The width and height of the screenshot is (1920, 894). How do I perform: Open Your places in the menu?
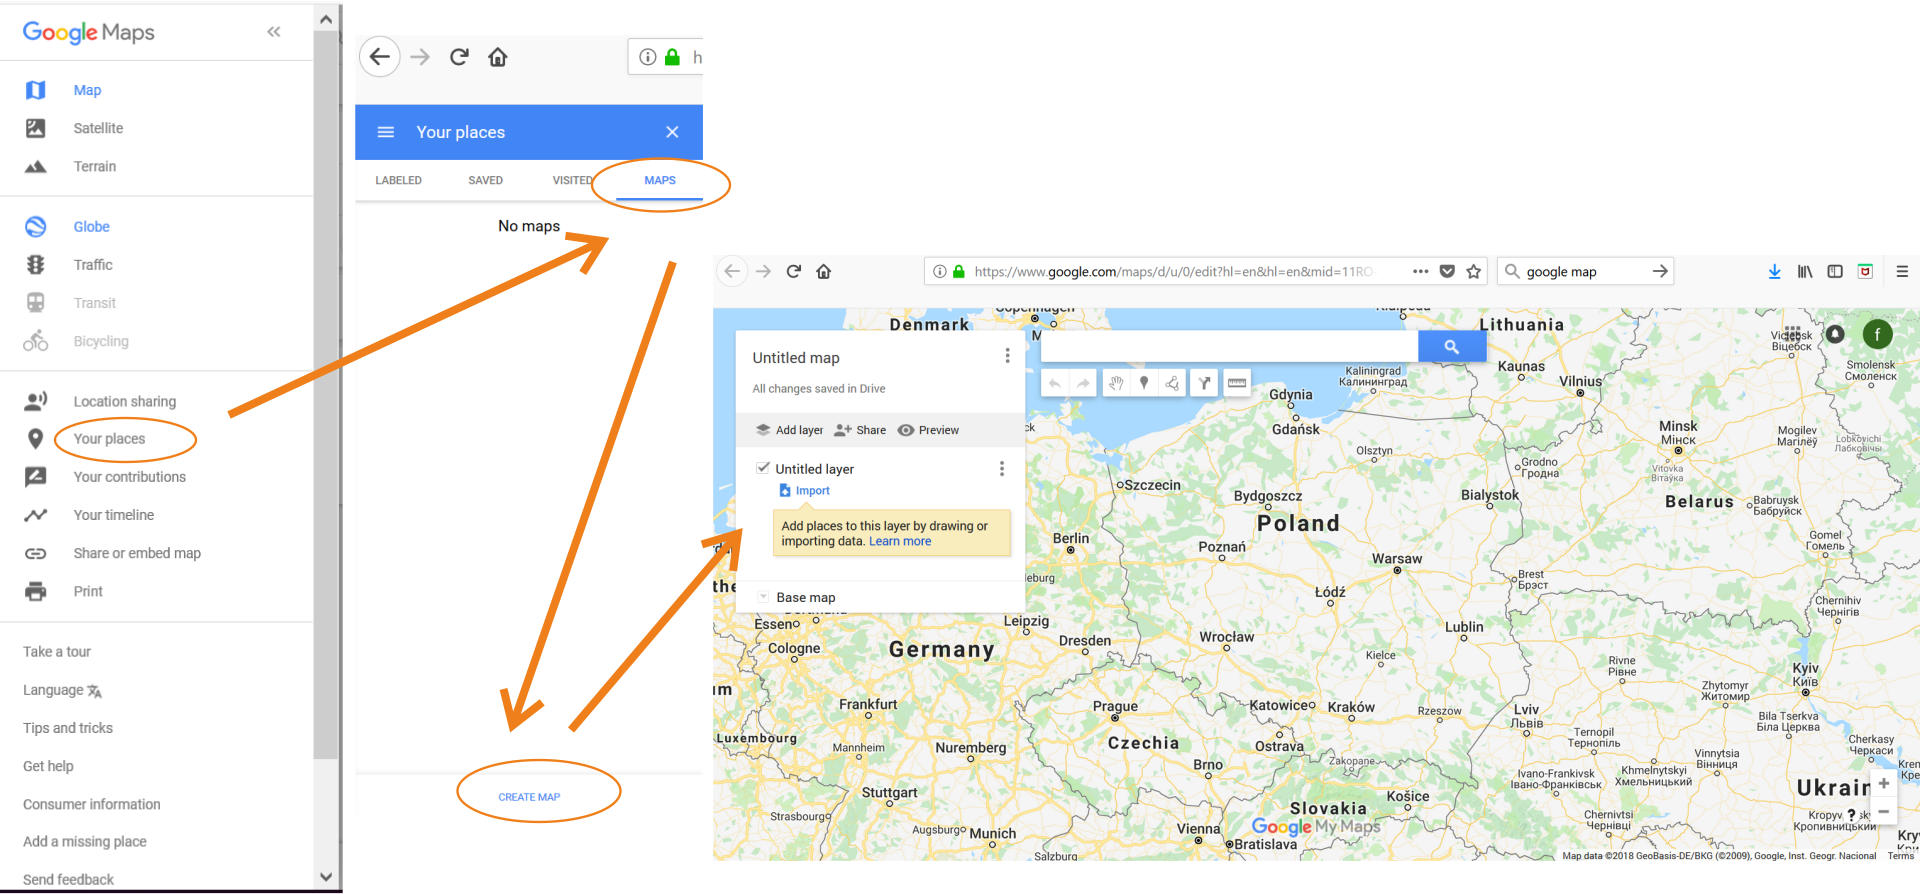109,439
